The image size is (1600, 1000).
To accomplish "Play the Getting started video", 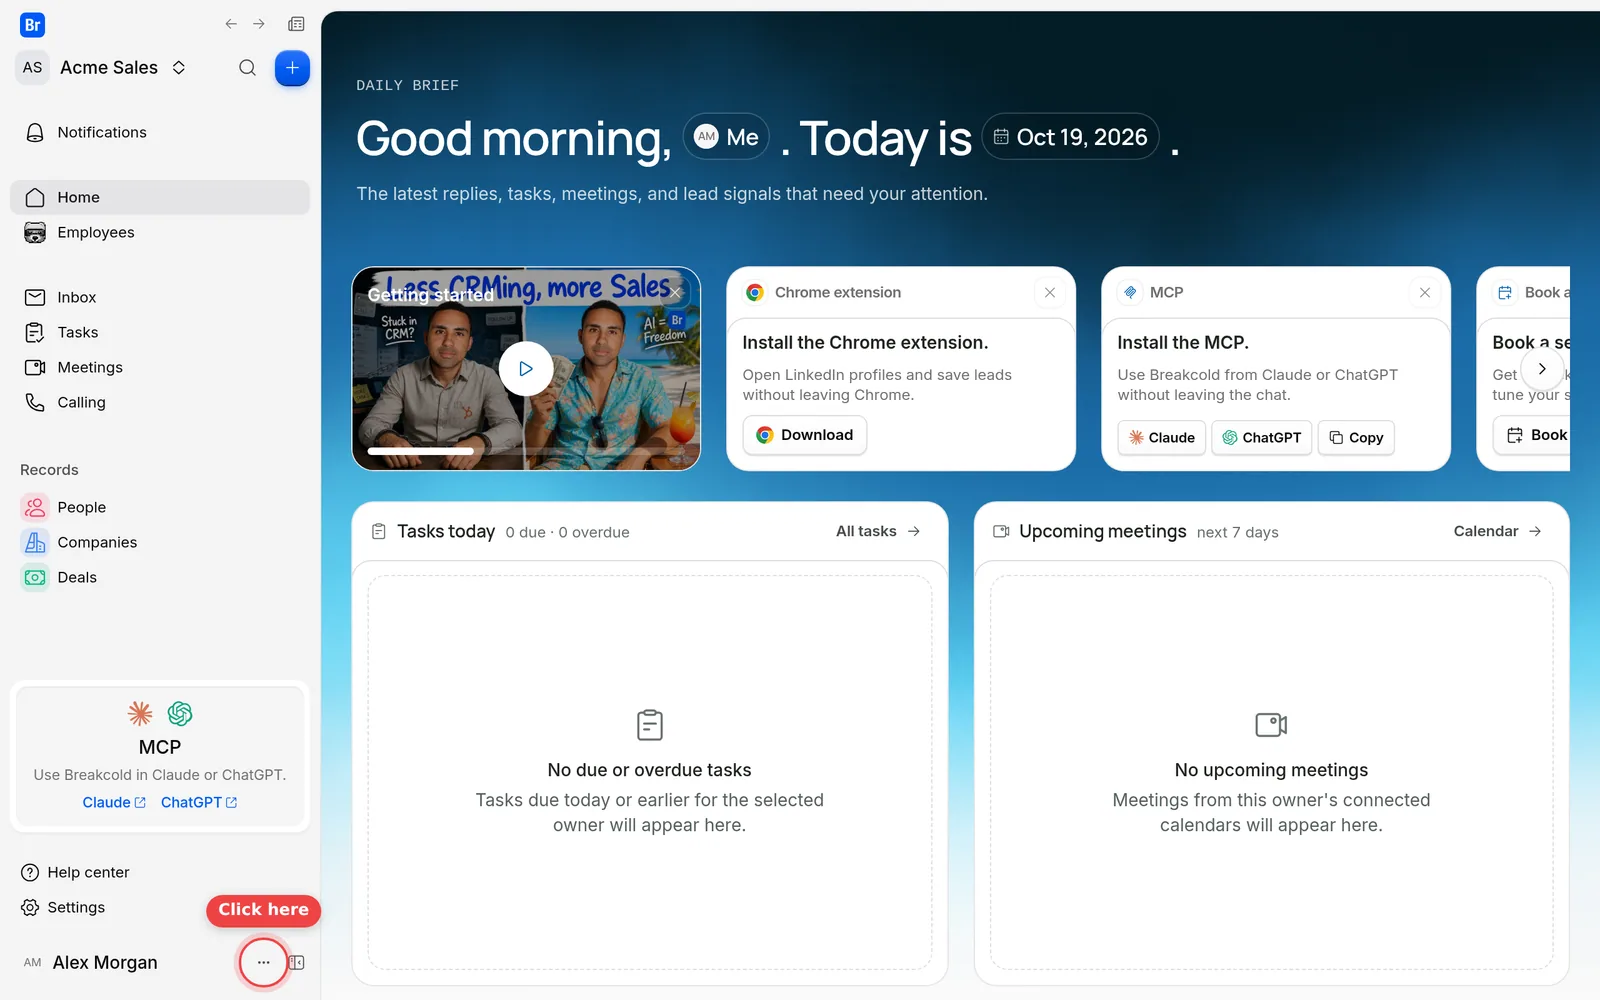I will tap(526, 368).
